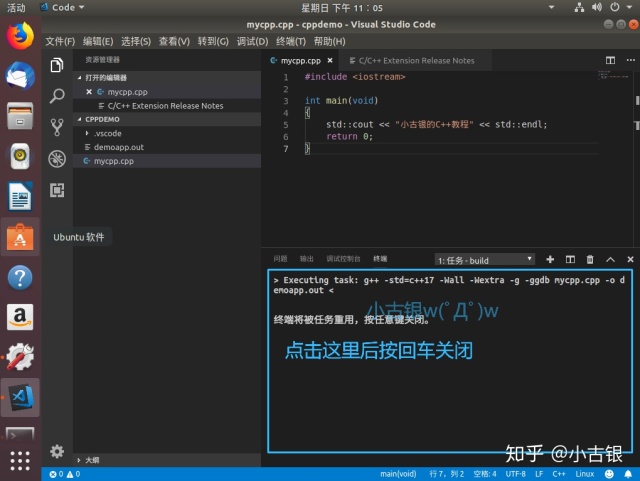This screenshot has height=481, width=640.
Task: Collapse the 打开的编辑器 section
Action: tap(79, 78)
